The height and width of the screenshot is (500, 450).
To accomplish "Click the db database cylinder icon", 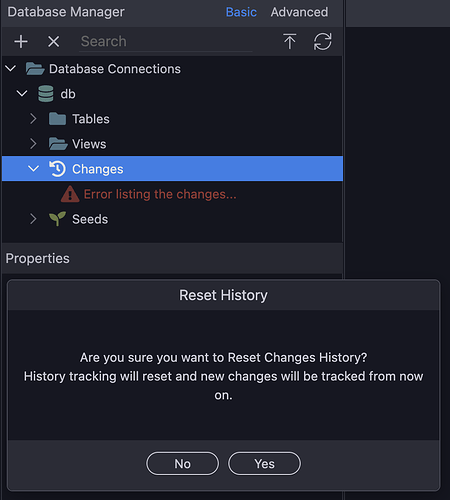I will pos(46,94).
